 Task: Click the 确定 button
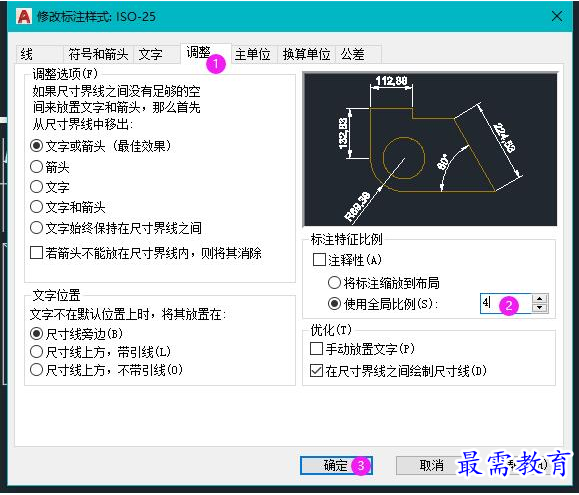[x=336, y=465]
